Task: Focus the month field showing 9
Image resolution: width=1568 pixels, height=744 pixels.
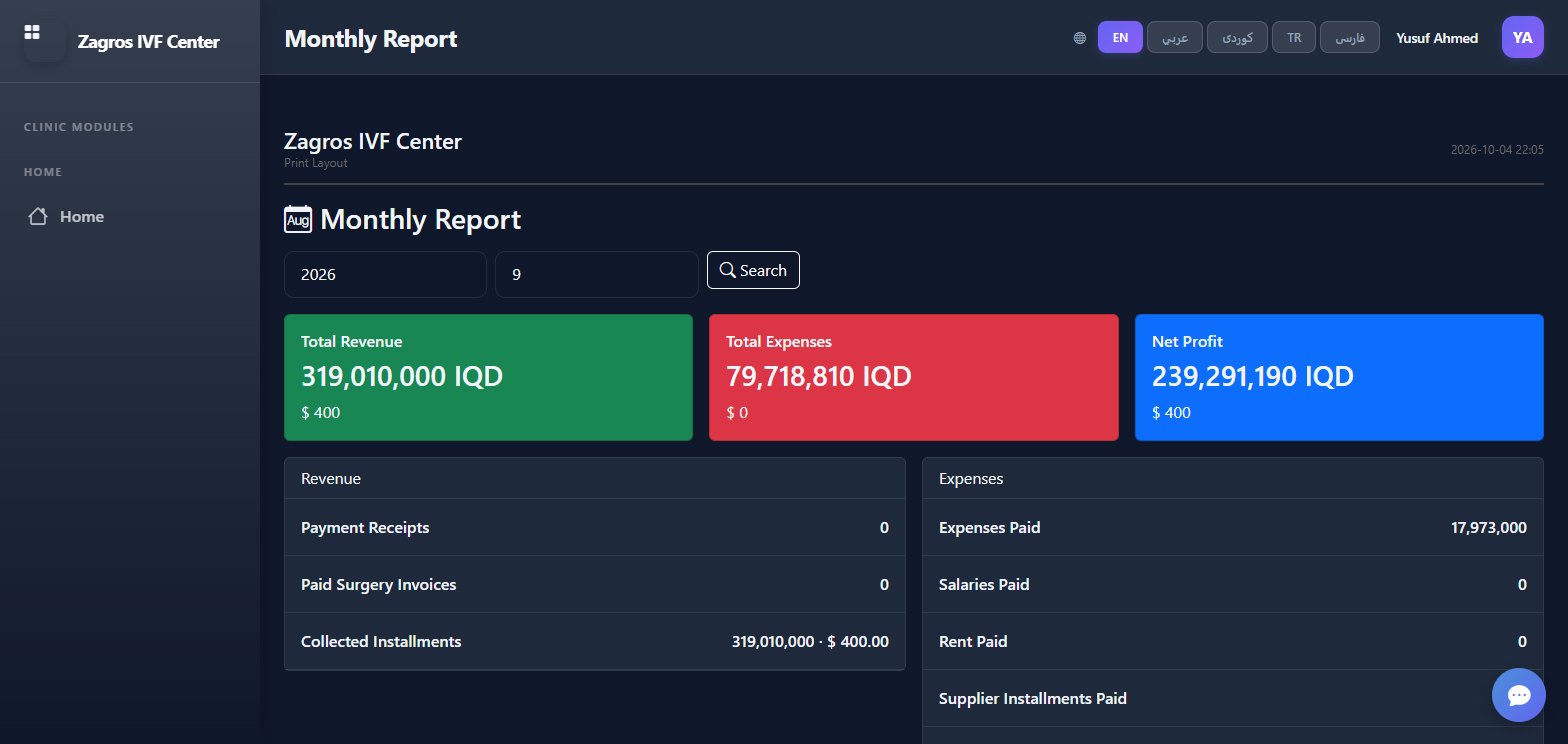Action: click(596, 274)
